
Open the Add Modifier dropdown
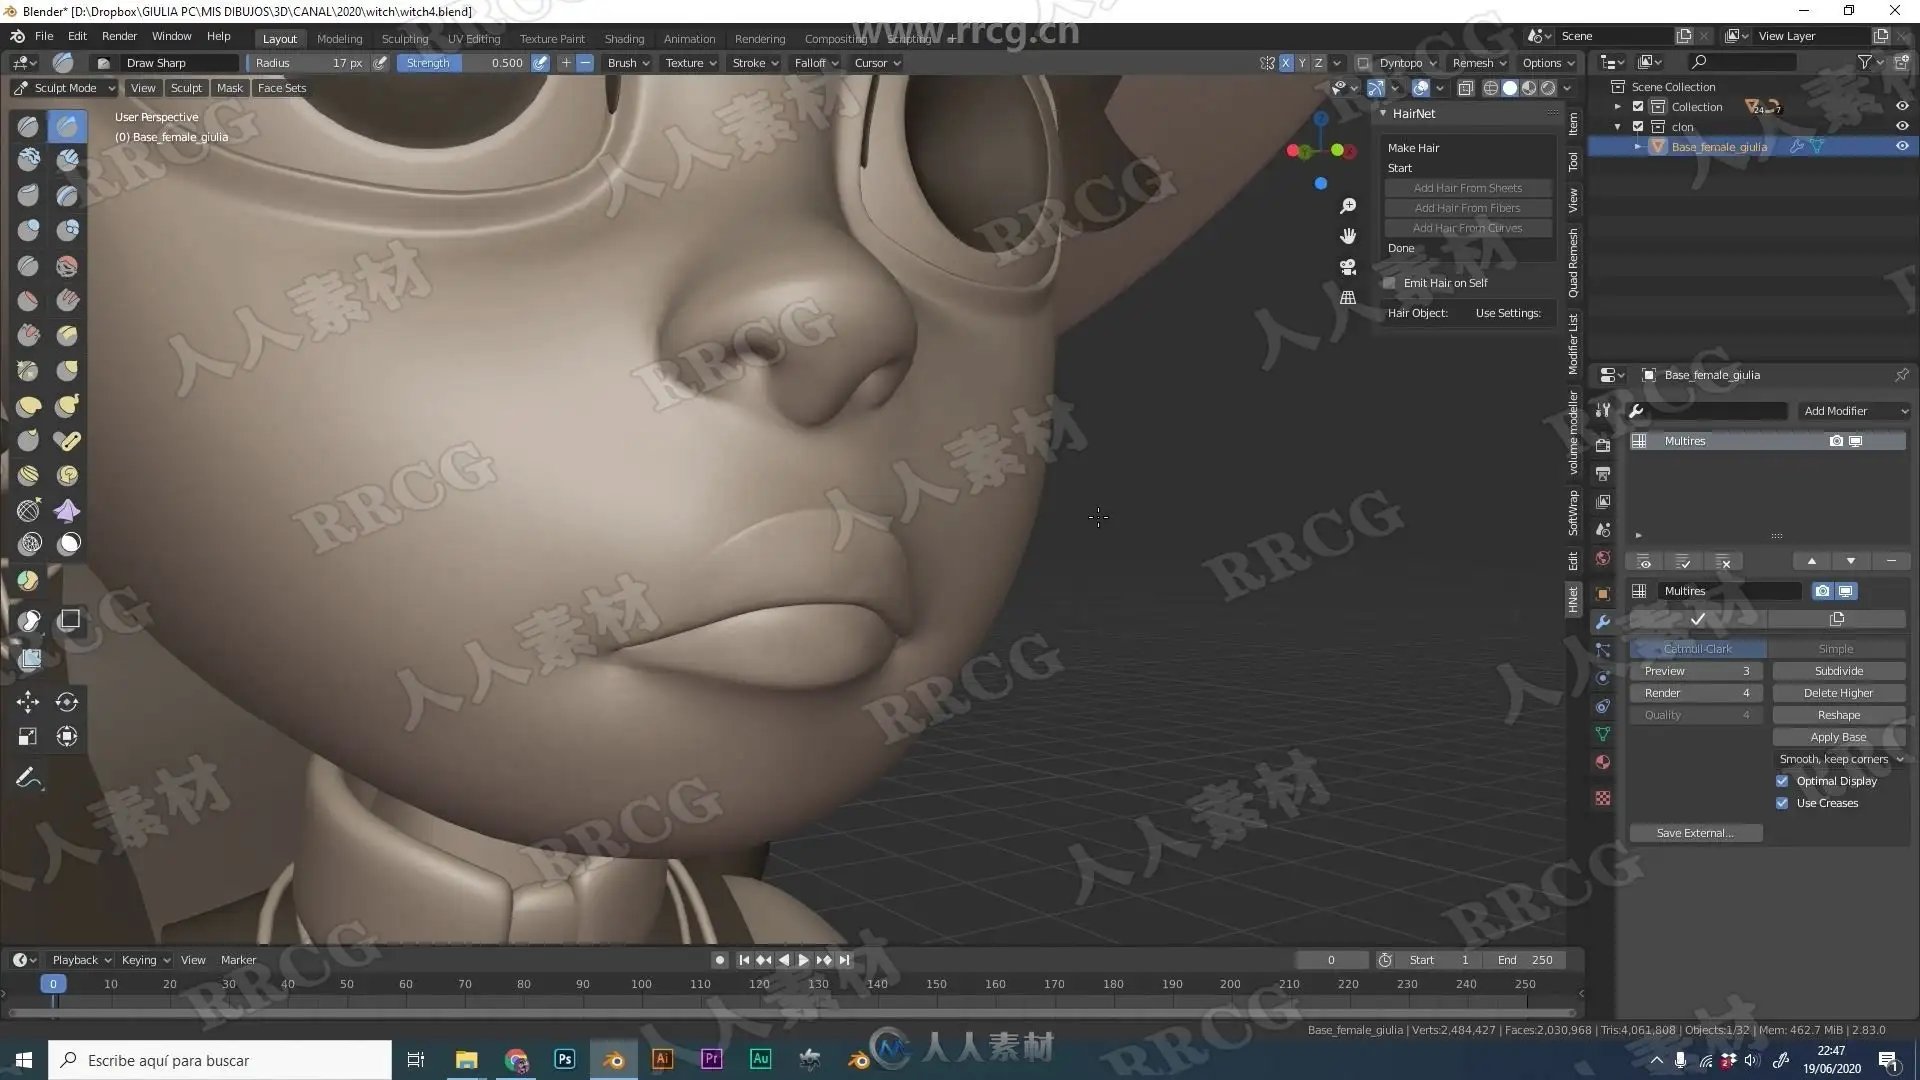pos(1854,411)
